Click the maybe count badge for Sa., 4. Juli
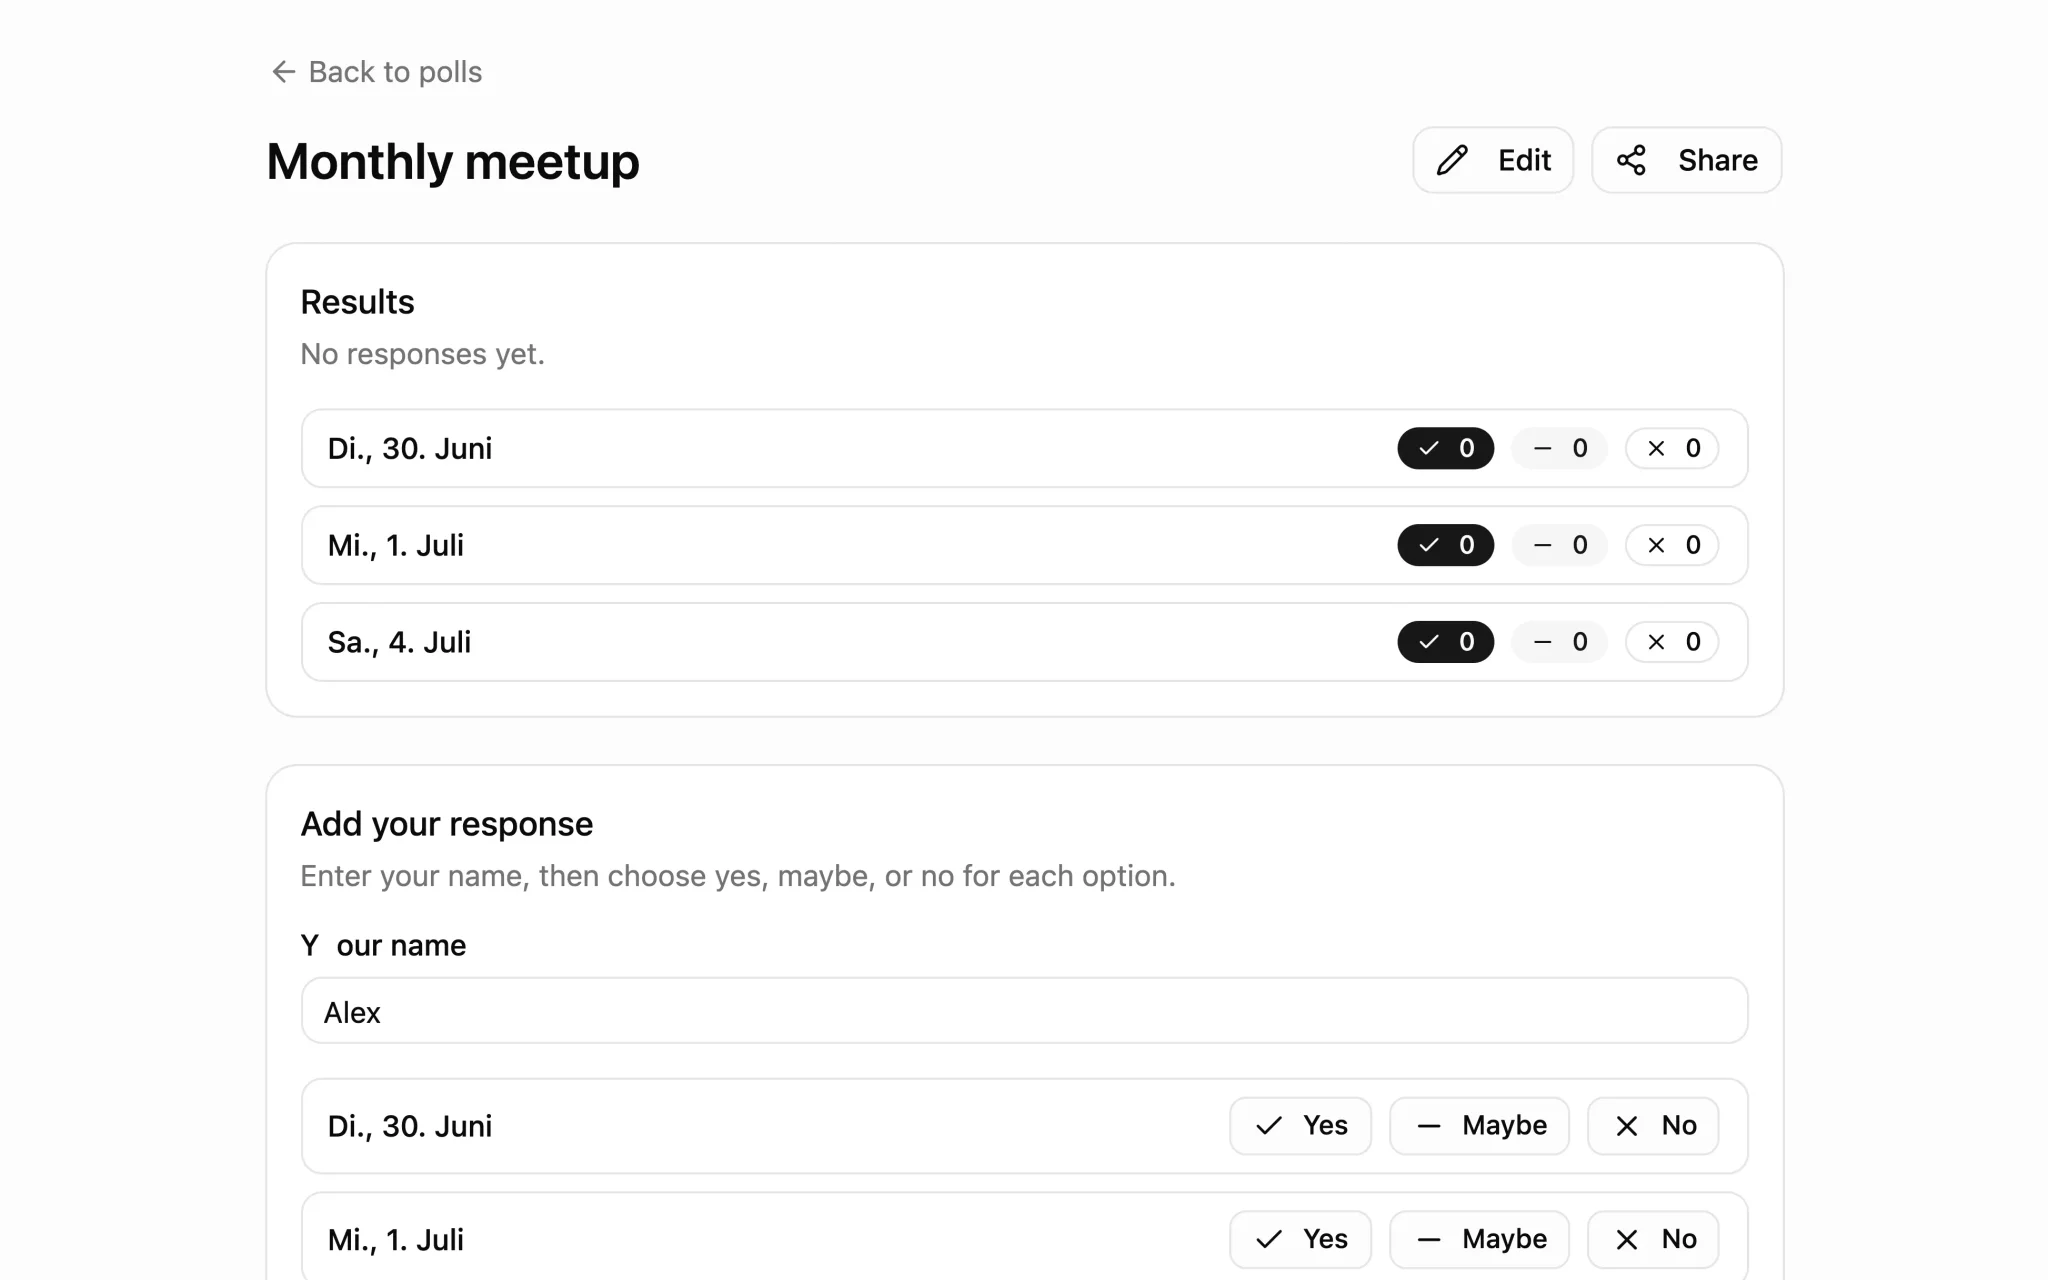The width and height of the screenshot is (2048, 1280). (x=1560, y=642)
